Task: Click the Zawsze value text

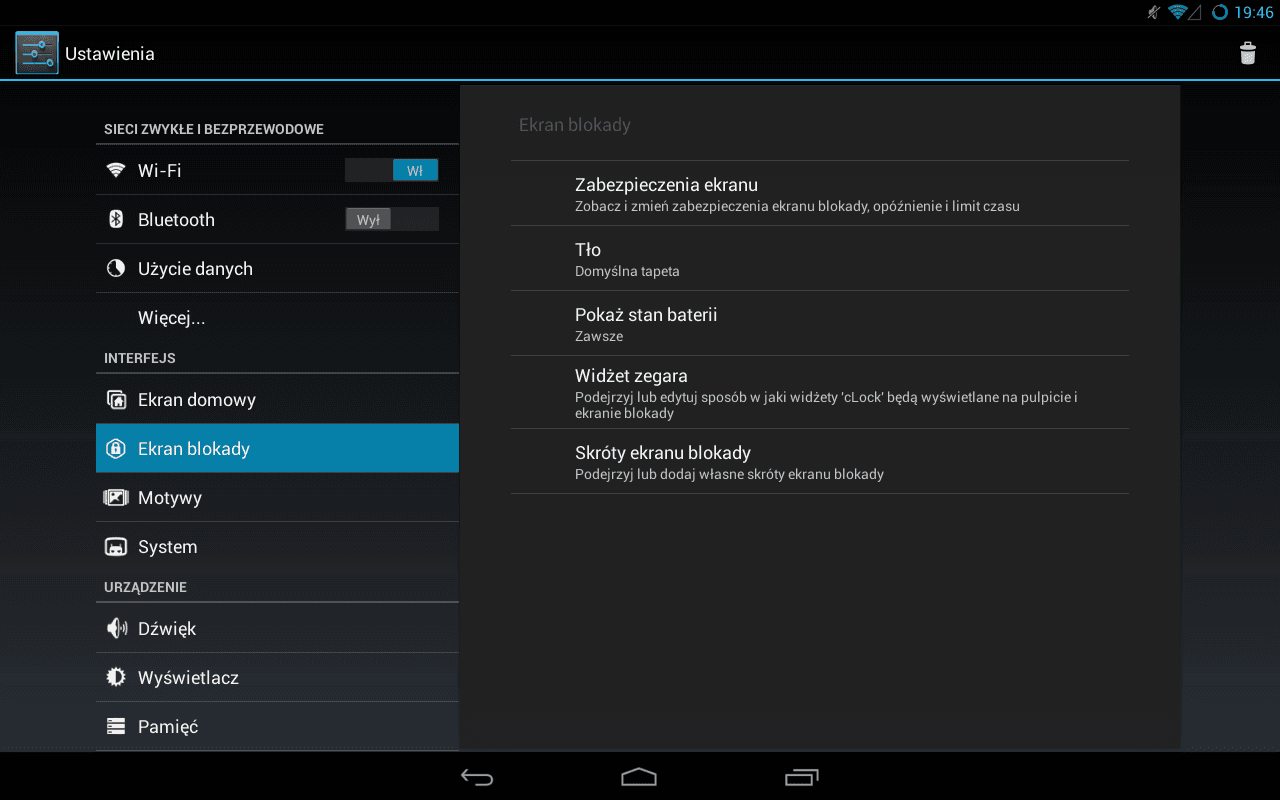Action: point(599,336)
